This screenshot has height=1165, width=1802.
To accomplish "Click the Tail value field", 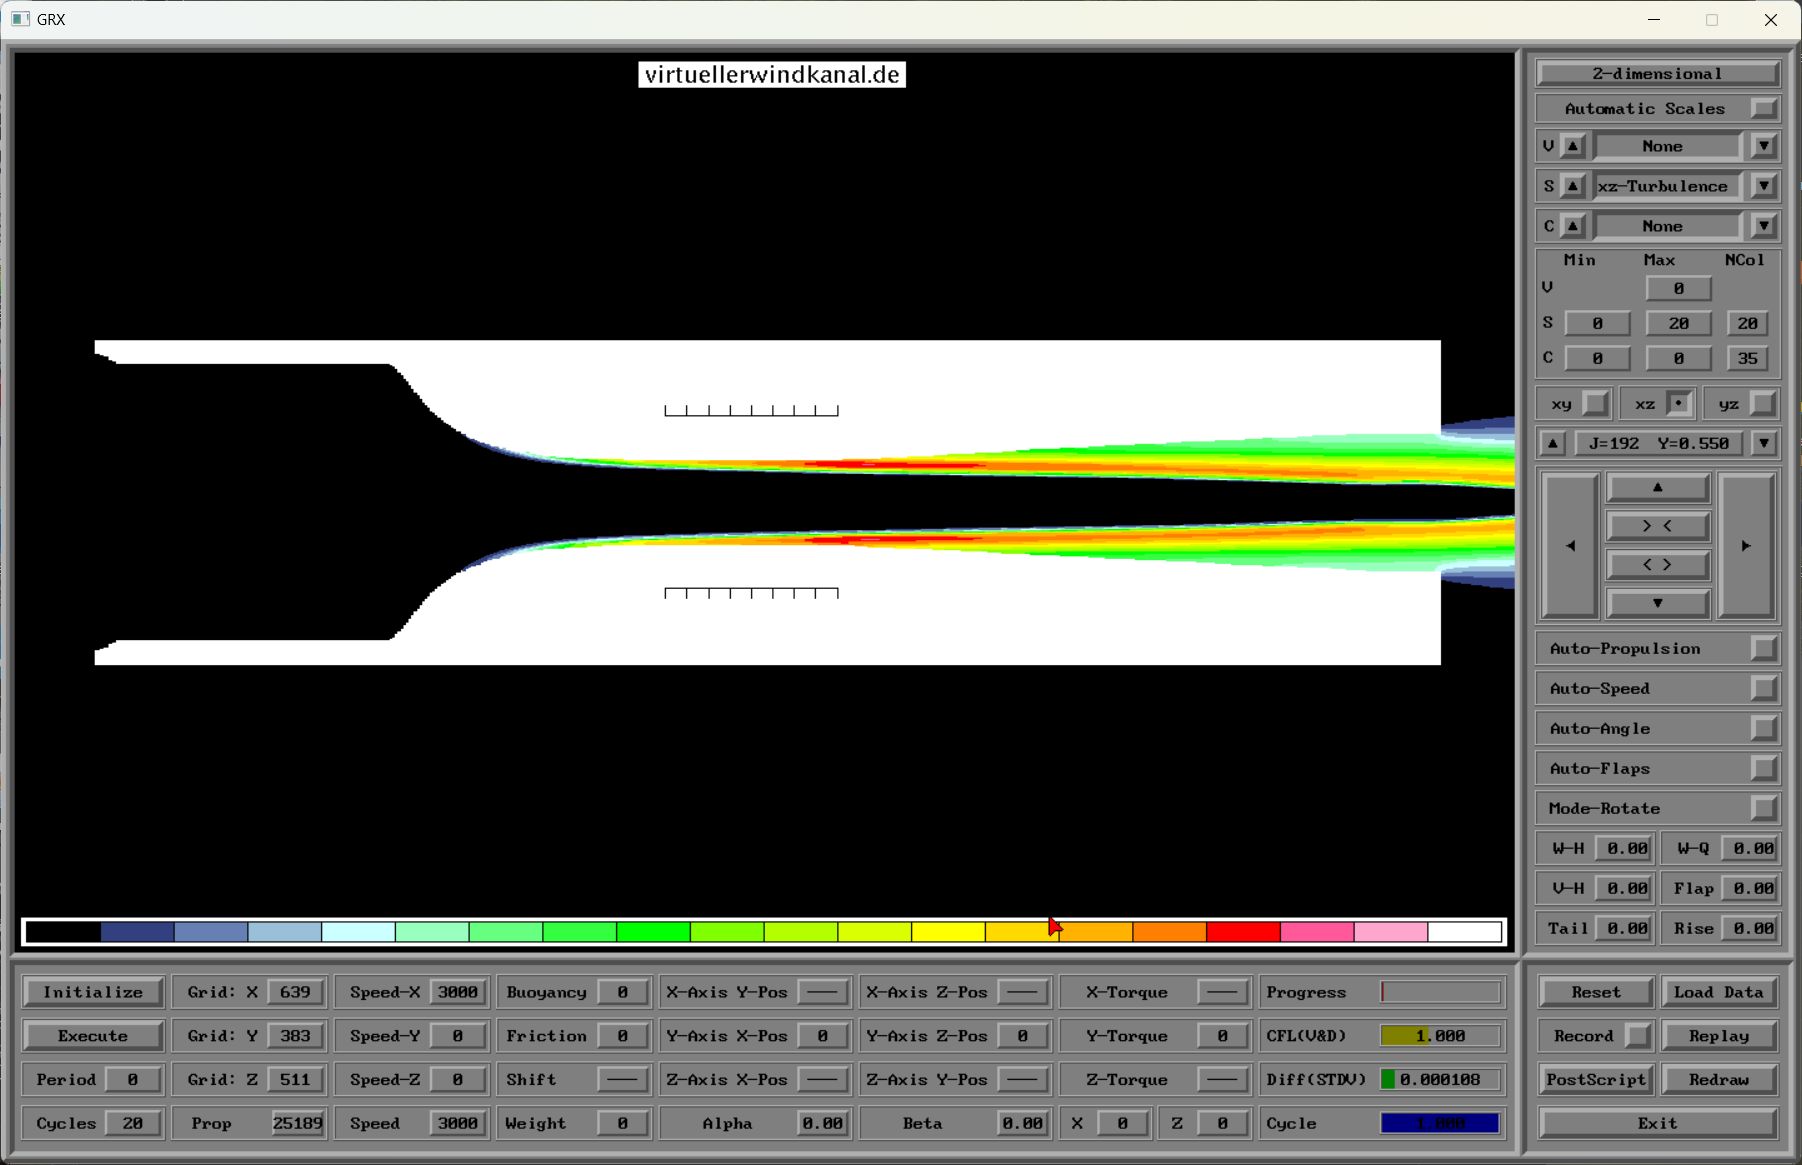I will pyautogui.click(x=1626, y=928).
